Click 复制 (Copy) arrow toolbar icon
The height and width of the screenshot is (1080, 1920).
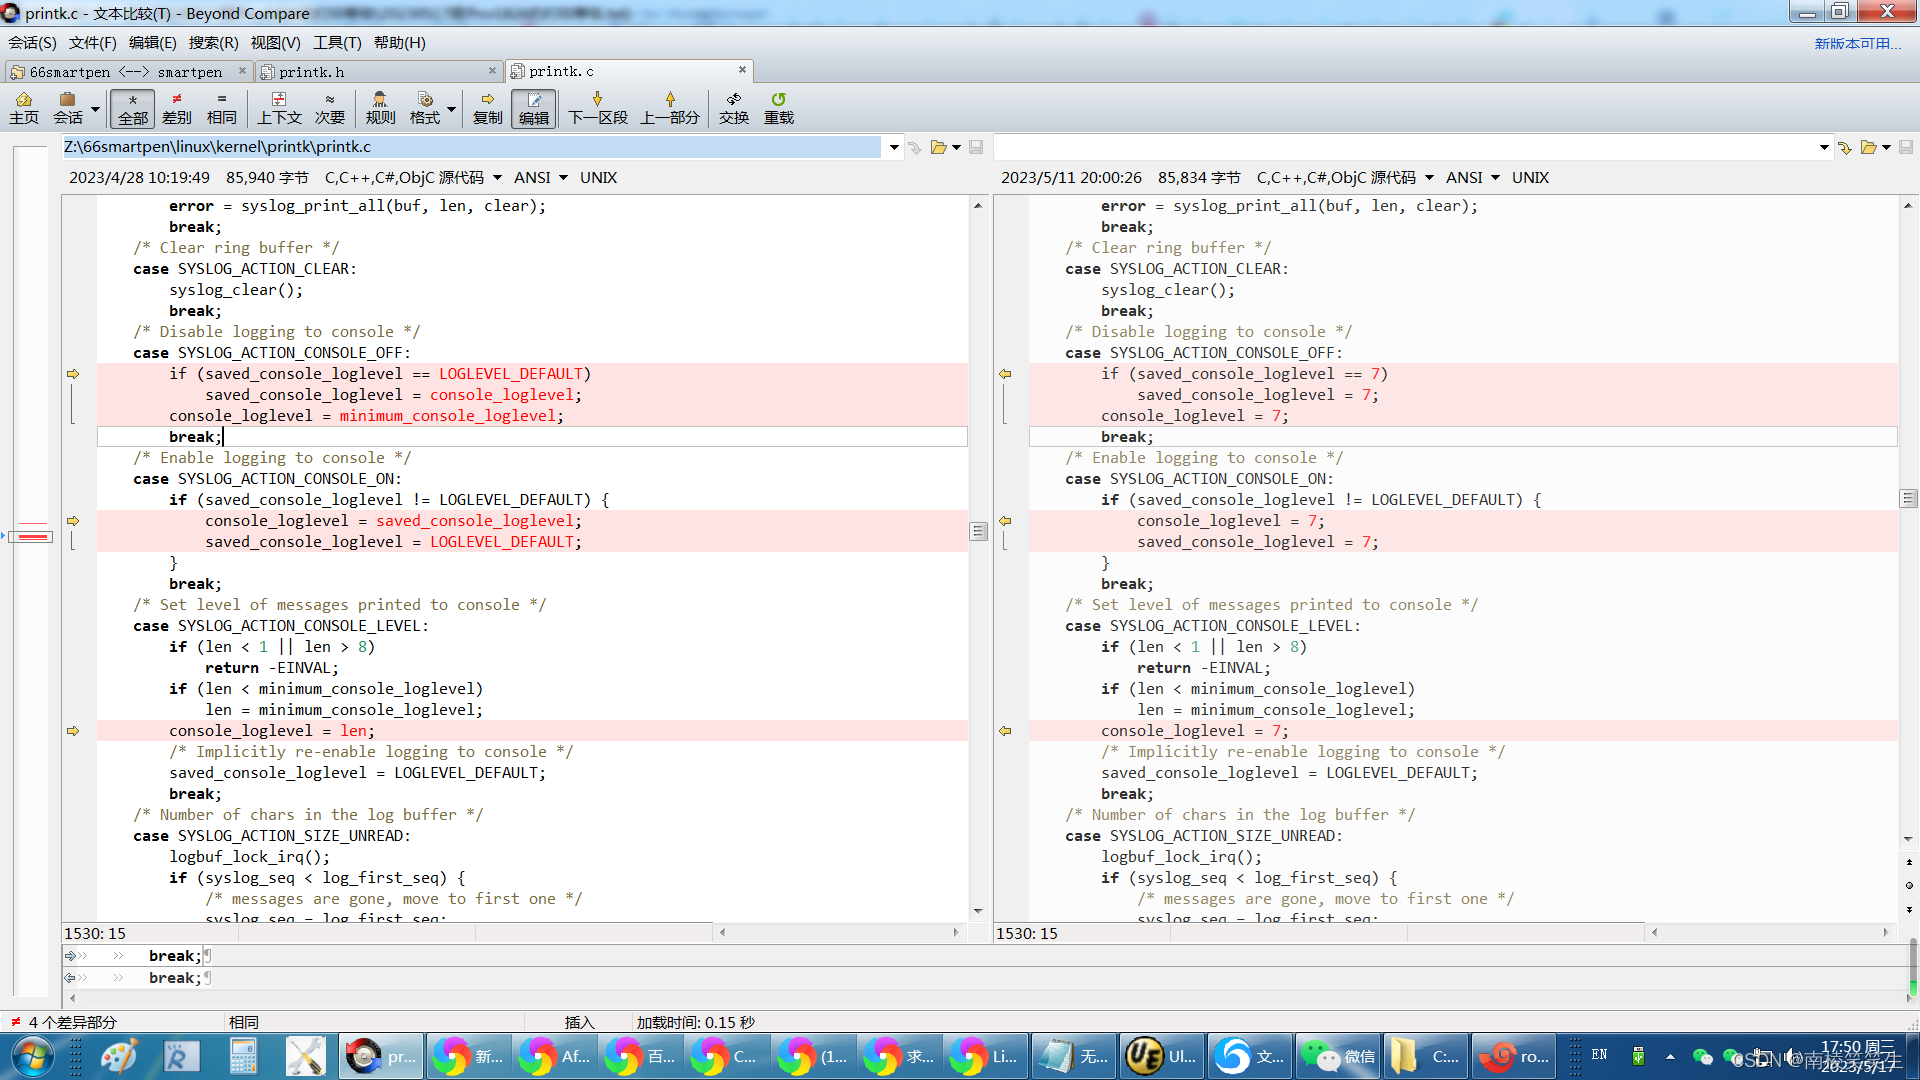[x=487, y=107]
